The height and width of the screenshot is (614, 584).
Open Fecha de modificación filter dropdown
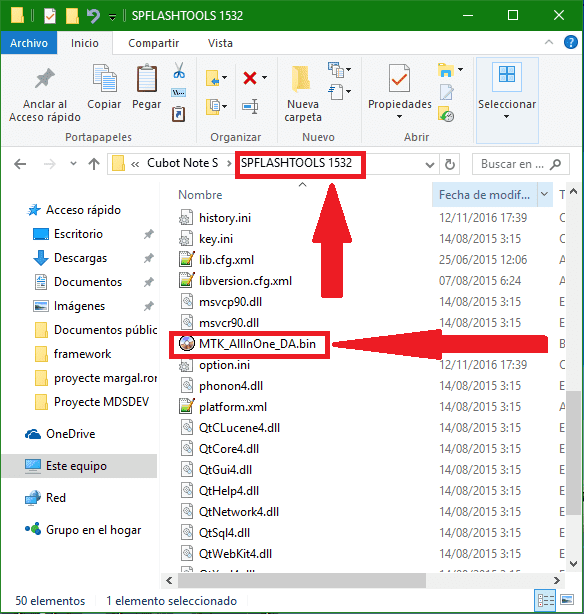pos(544,195)
